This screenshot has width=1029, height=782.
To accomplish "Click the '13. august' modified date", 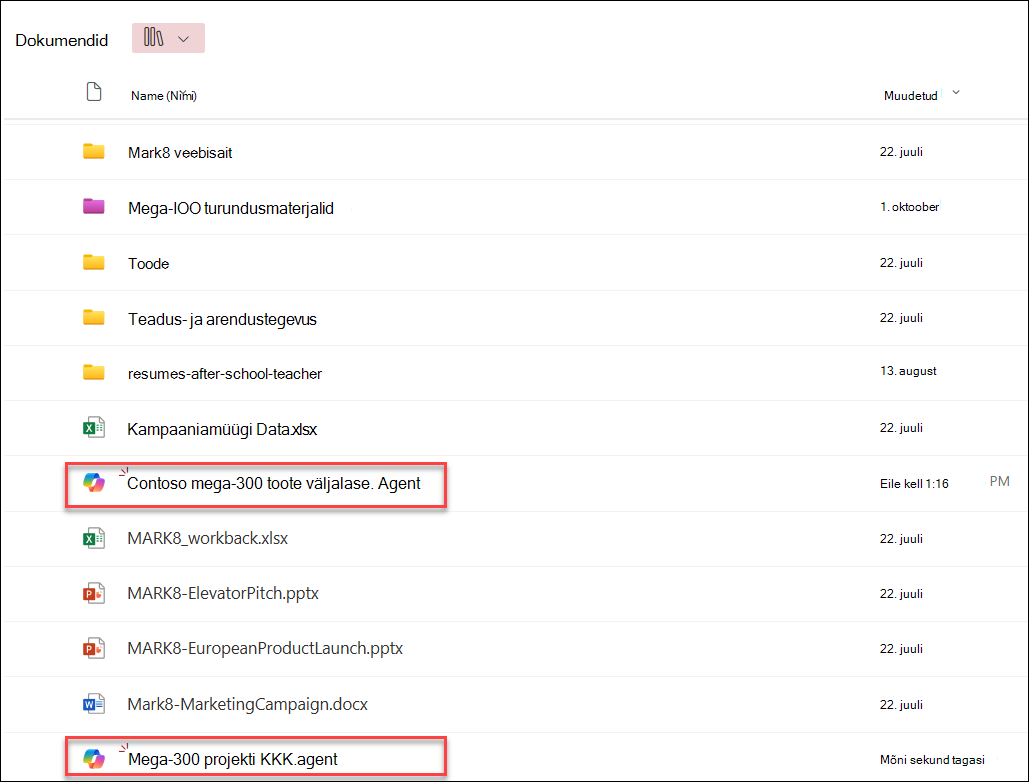I will pos(908,371).
